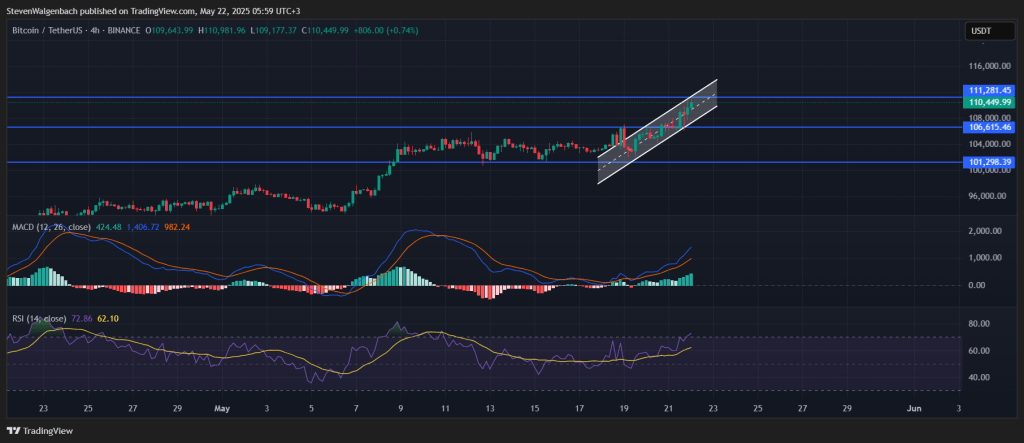The image size is (1024, 443).
Task: Click the green 110,449.99 current price label
Action: [988, 102]
